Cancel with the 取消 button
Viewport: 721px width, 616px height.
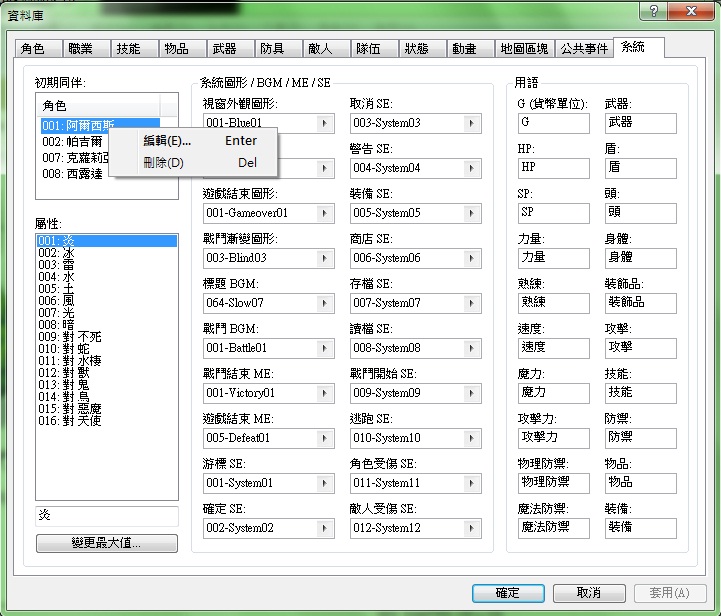(x=589, y=593)
